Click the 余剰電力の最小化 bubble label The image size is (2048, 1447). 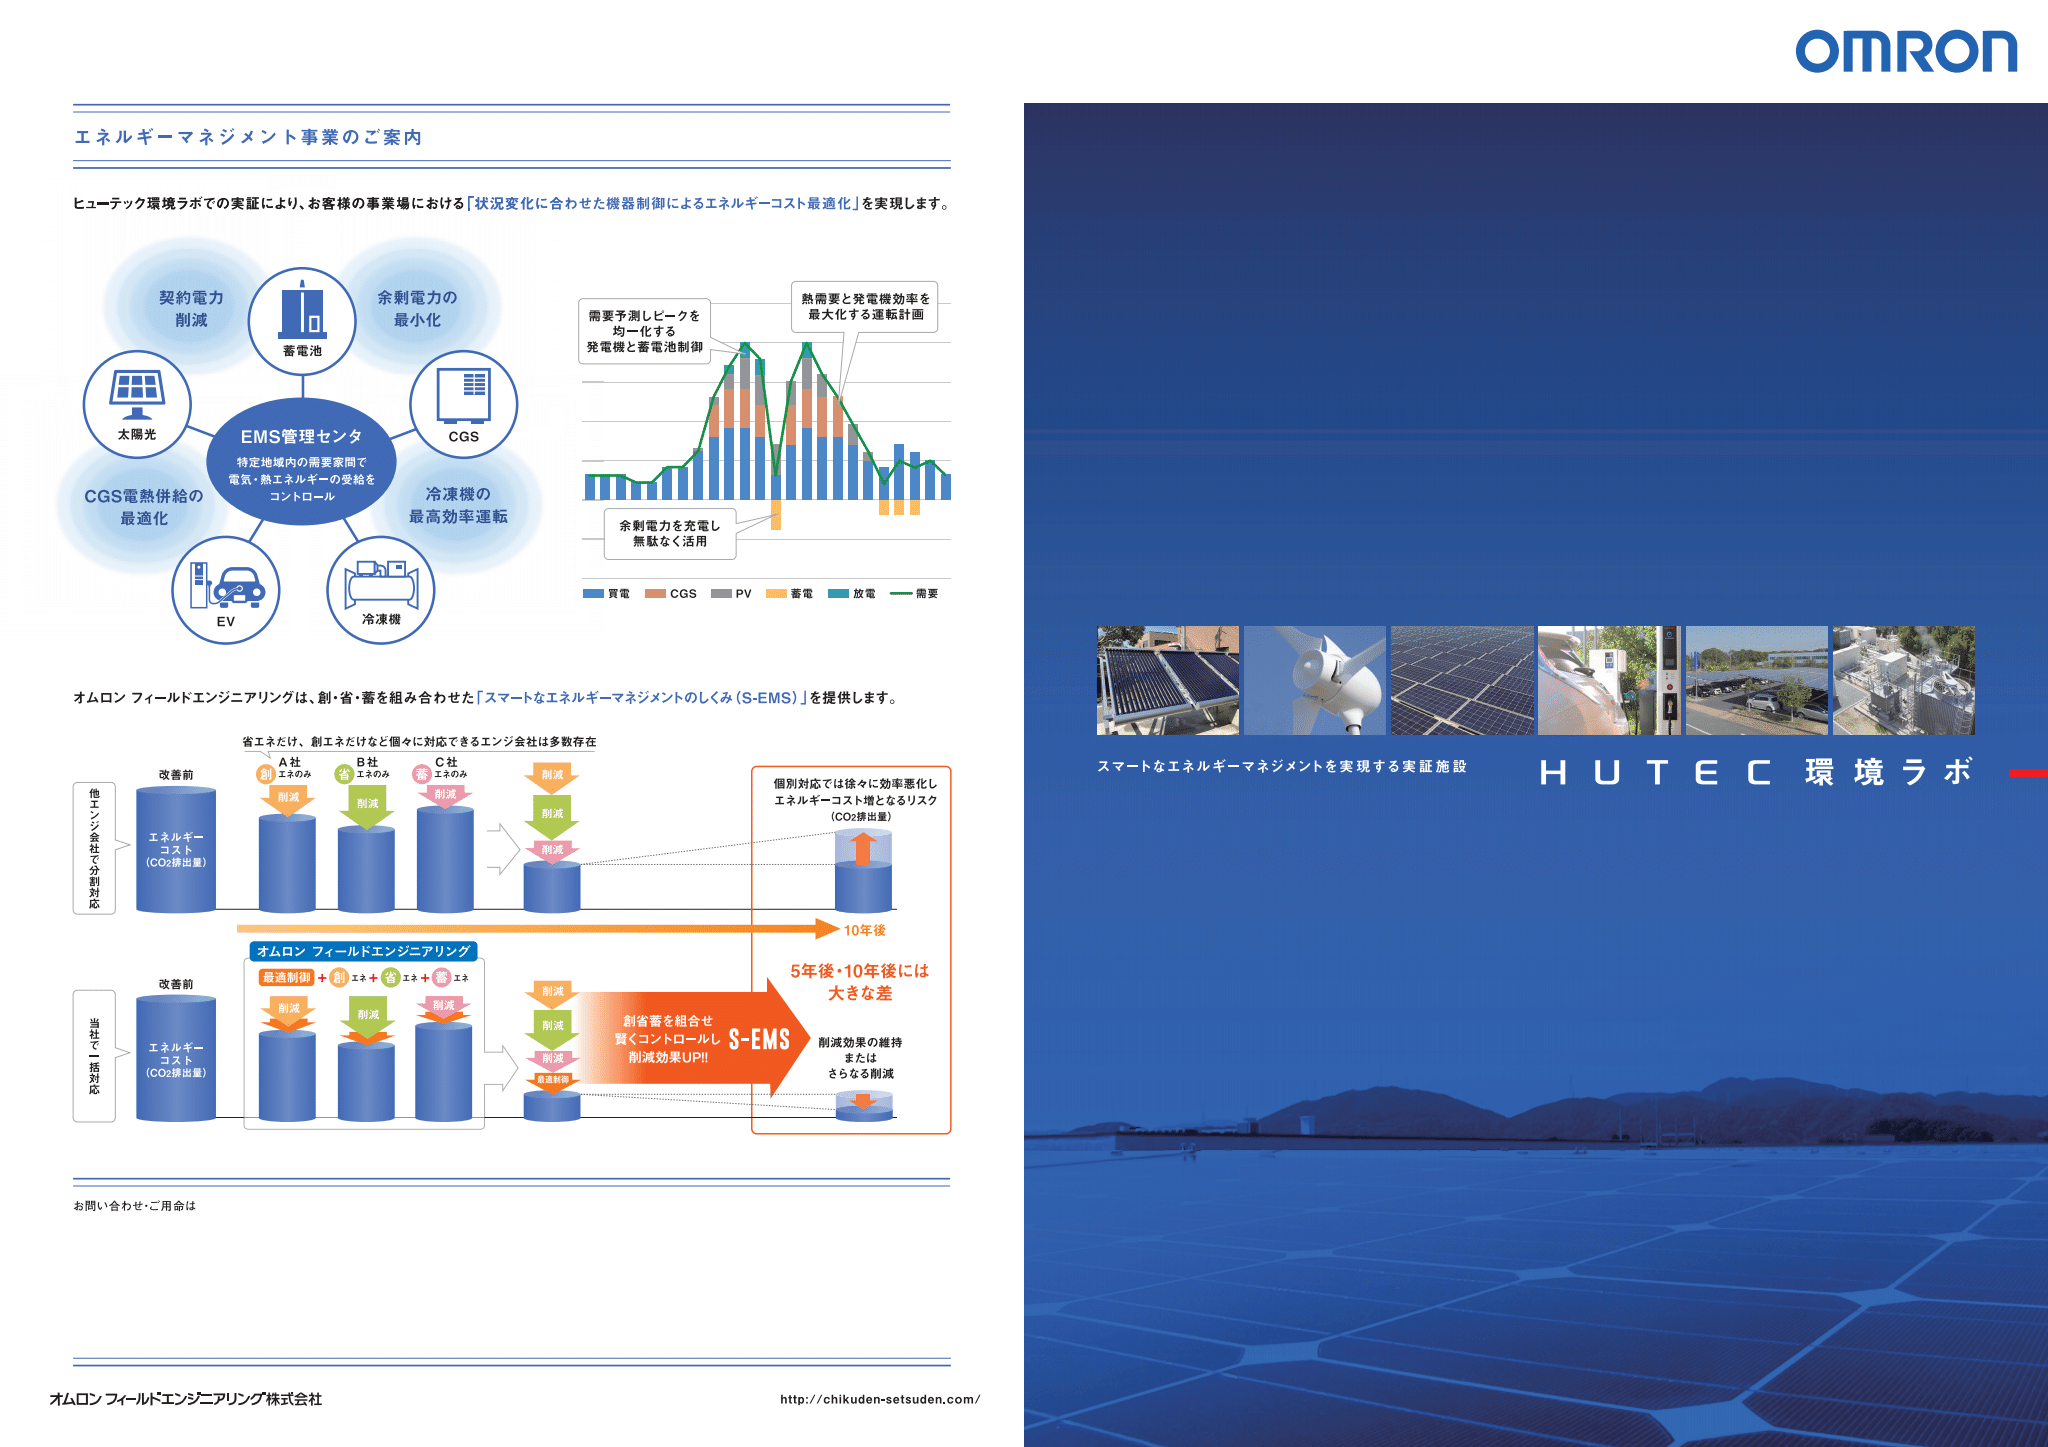point(417,309)
